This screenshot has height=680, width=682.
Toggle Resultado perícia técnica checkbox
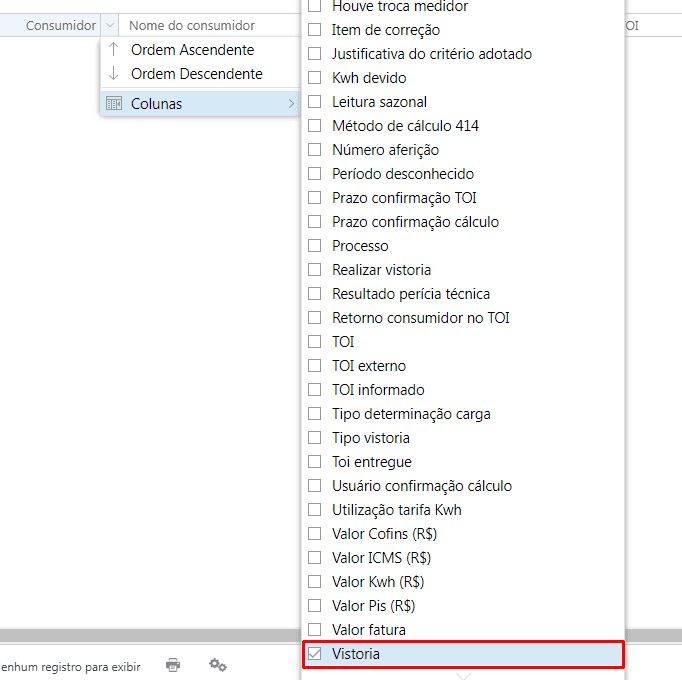click(314, 294)
